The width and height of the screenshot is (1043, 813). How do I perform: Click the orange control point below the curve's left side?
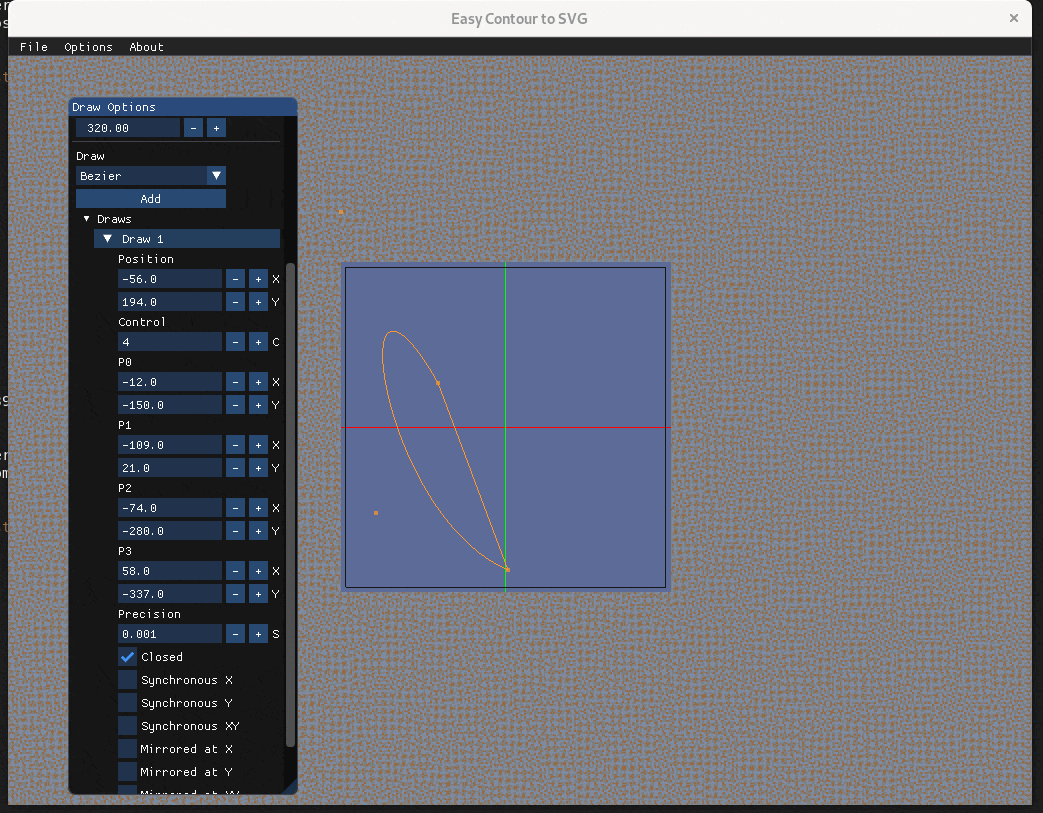coord(376,513)
